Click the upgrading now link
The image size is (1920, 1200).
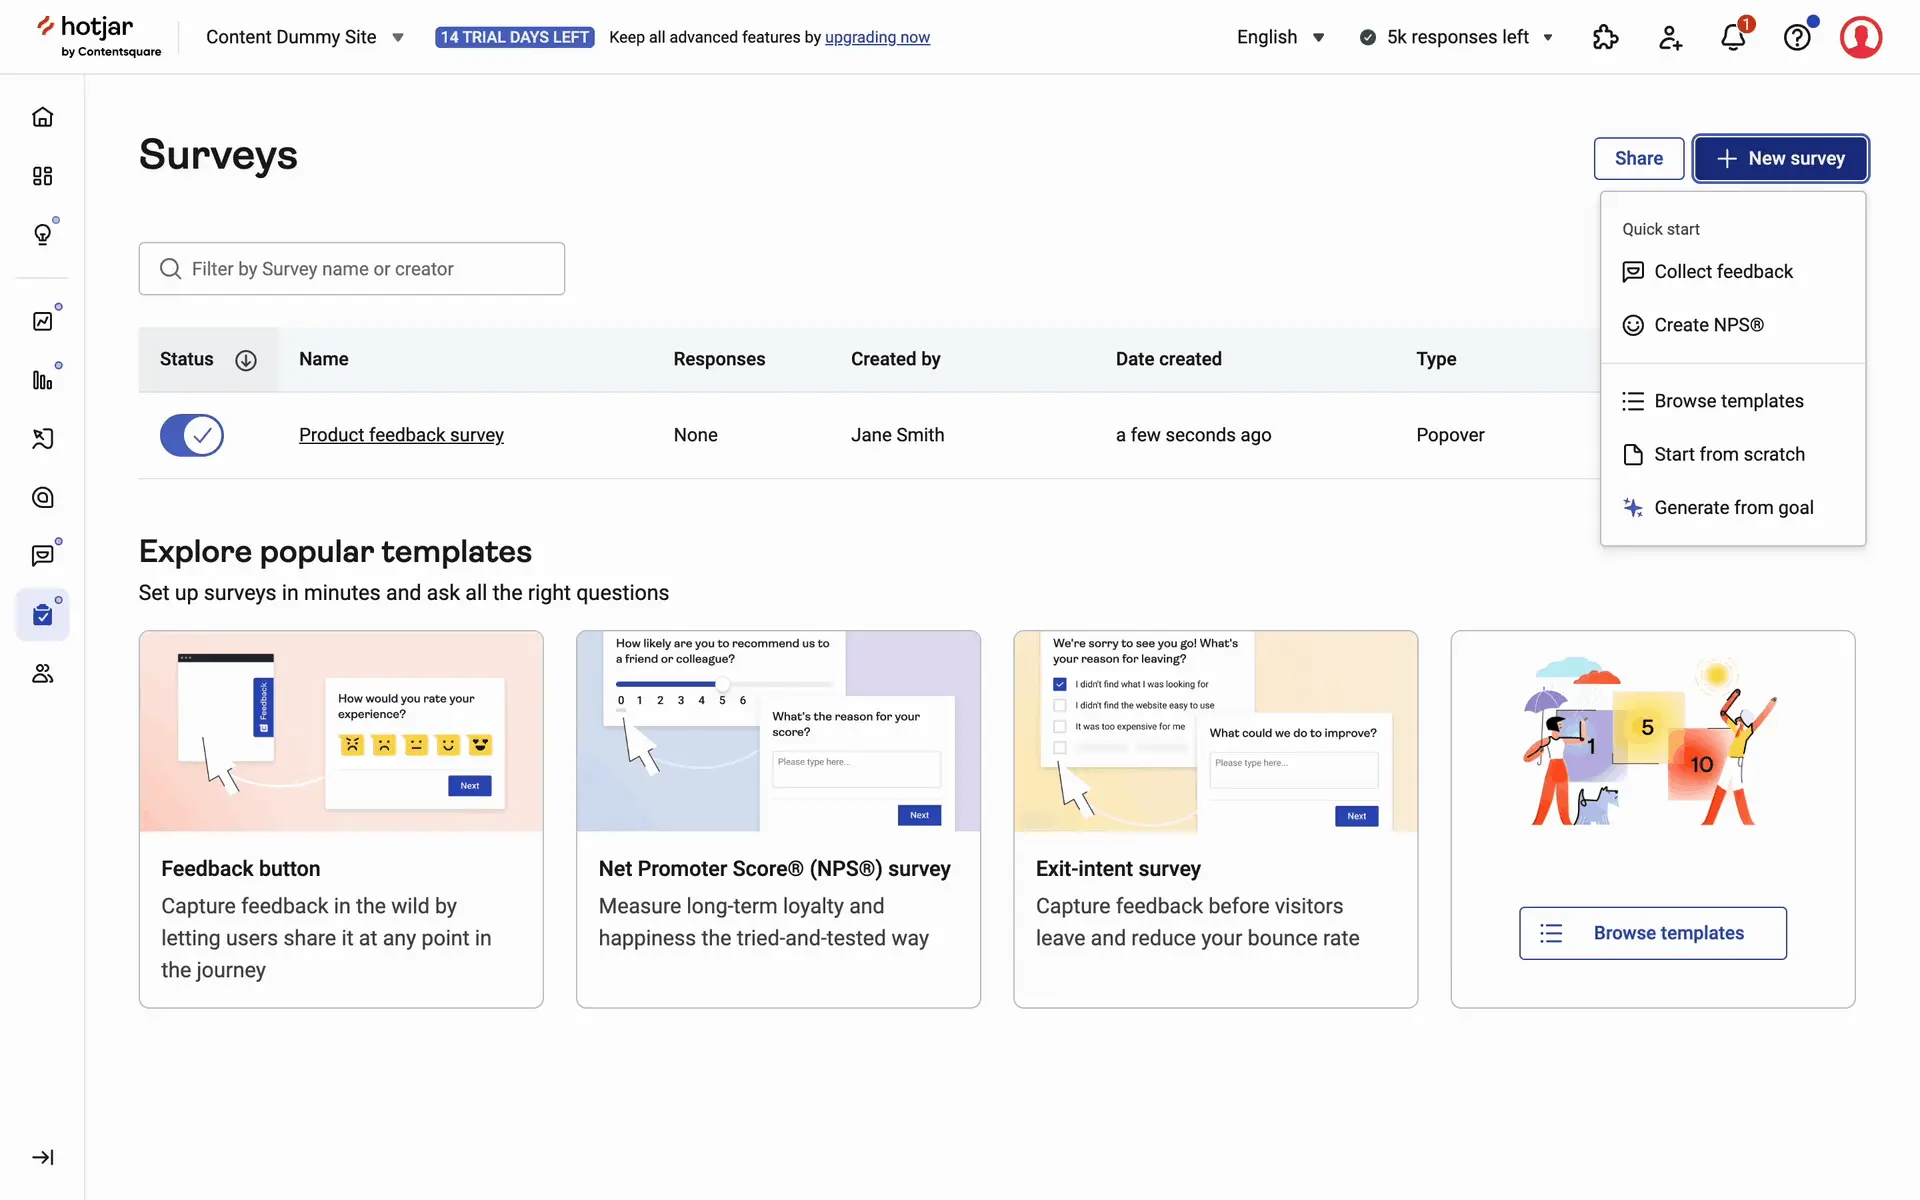tap(877, 37)
